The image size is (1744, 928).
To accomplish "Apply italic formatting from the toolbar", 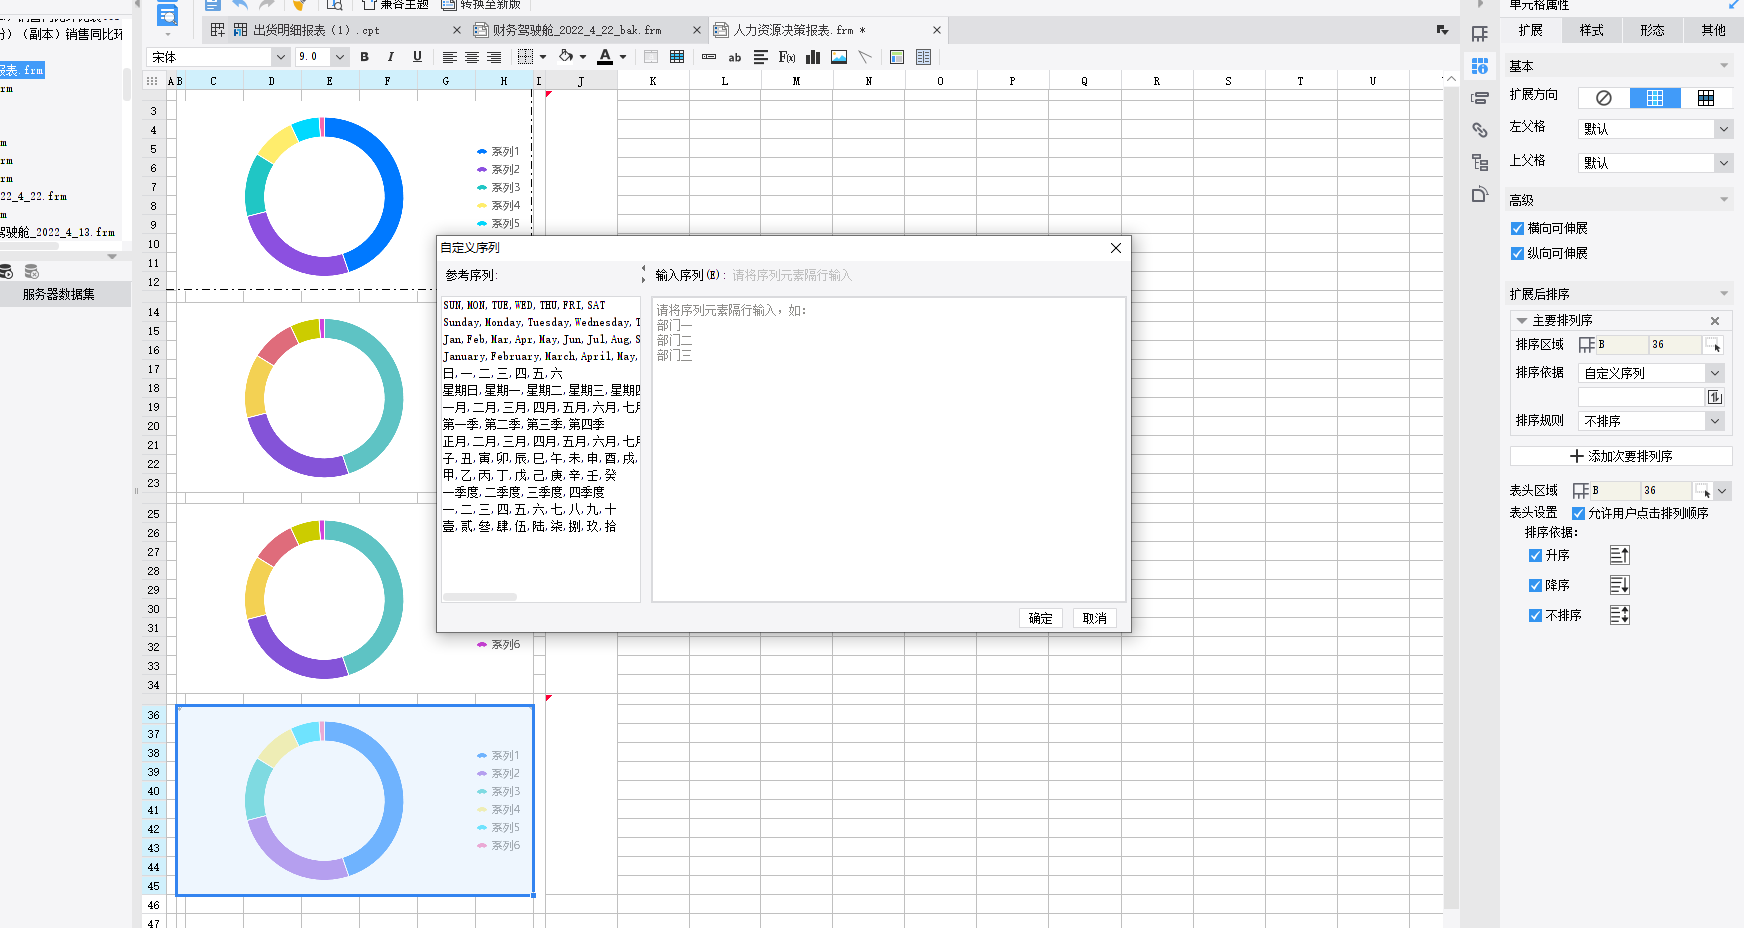I will click(391, 57).
